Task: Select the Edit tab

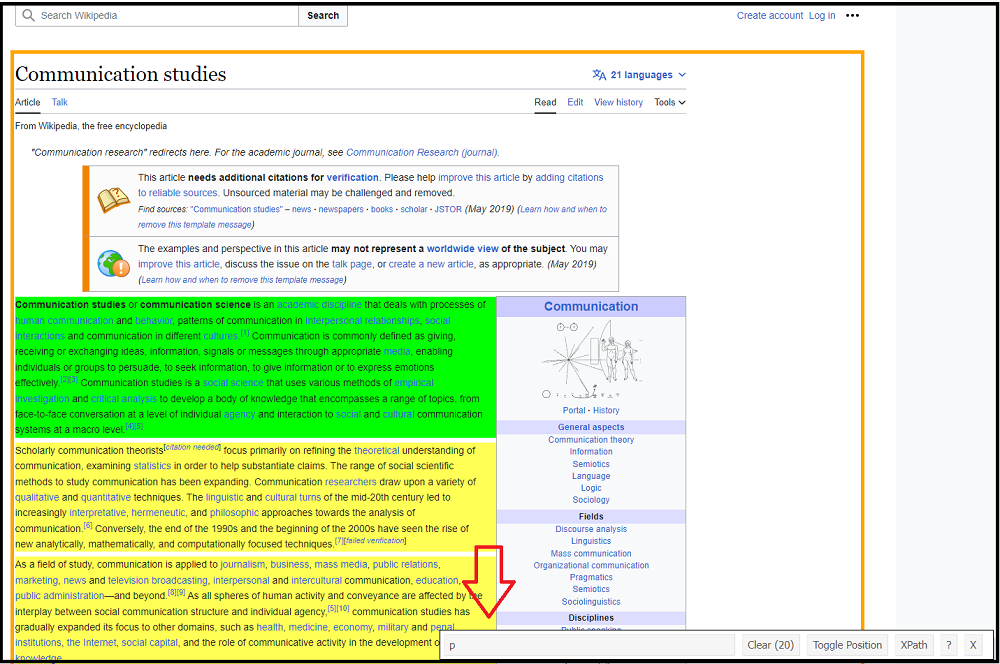Action: 575,102
